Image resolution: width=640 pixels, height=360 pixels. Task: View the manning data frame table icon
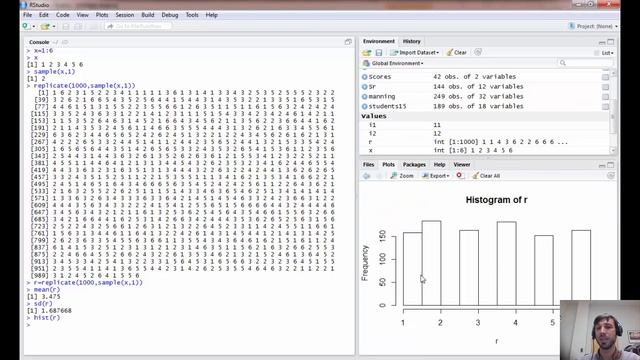pos(605,96)
